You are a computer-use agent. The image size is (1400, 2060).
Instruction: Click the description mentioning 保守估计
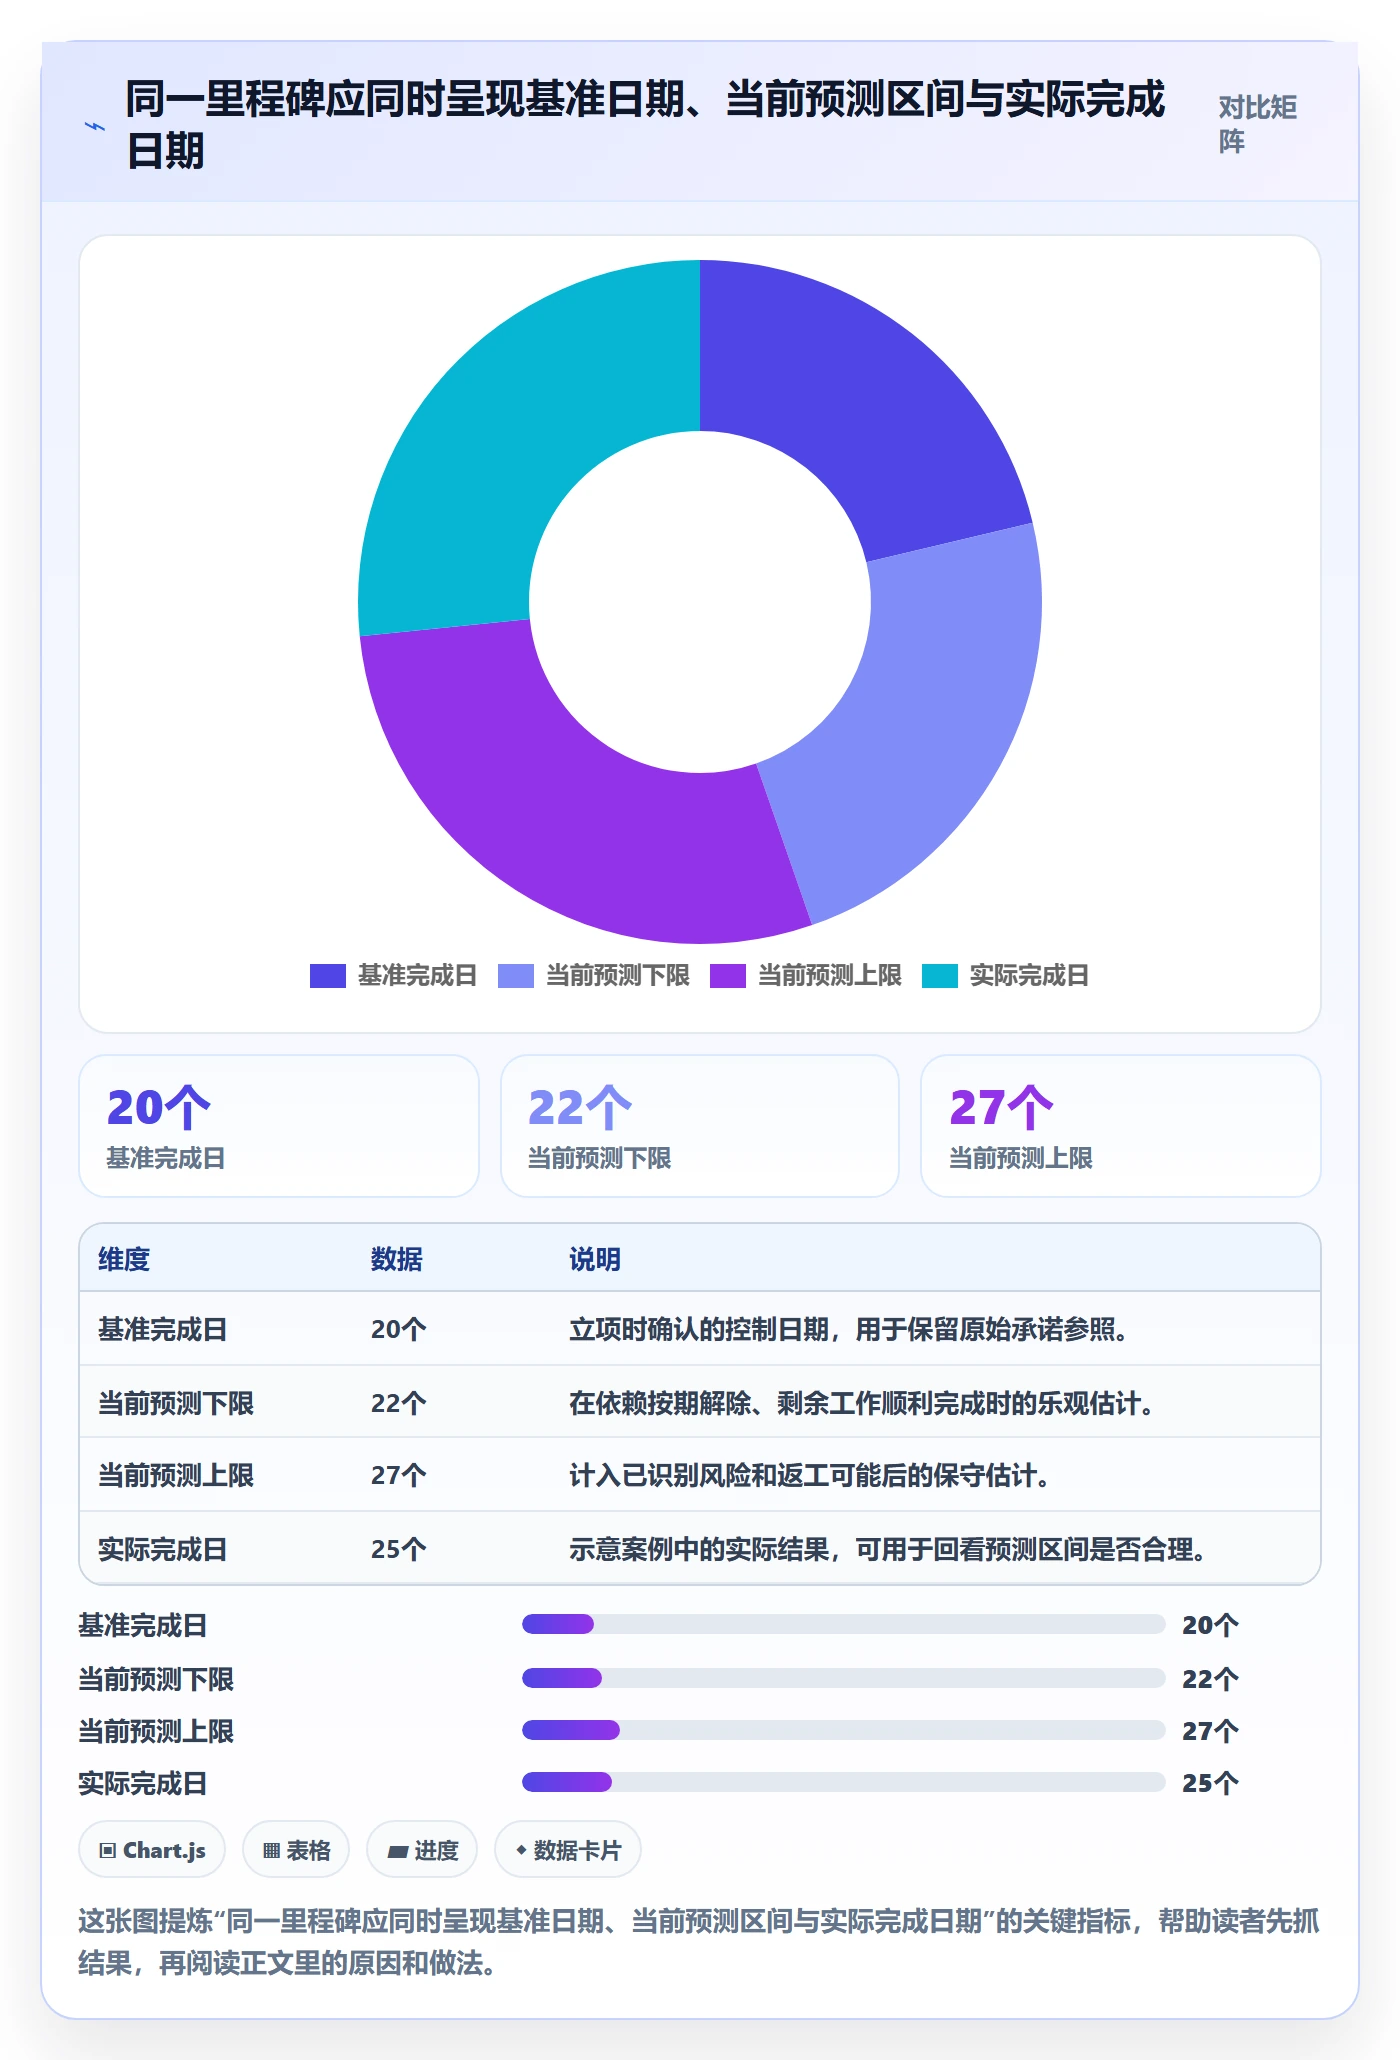point(810,1475)
